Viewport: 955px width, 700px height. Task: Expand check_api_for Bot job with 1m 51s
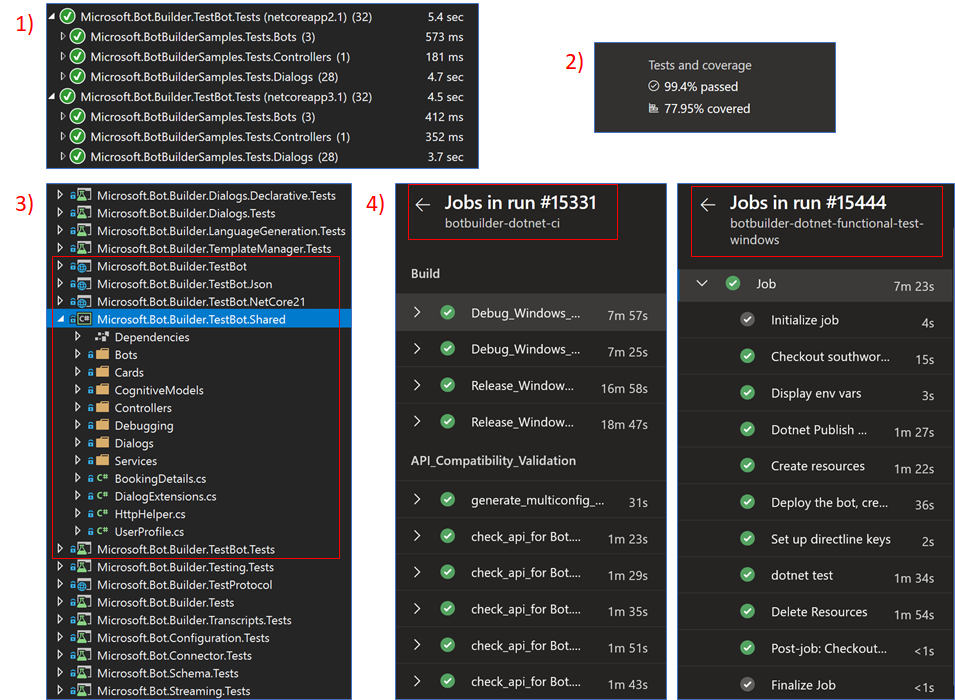417,645
